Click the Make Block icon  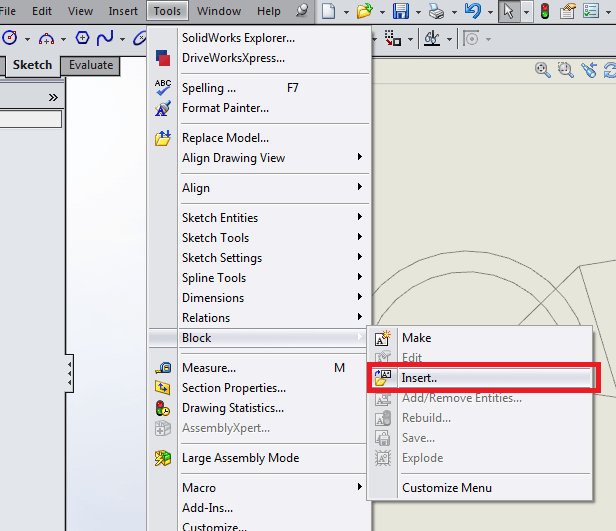(383, 338)
